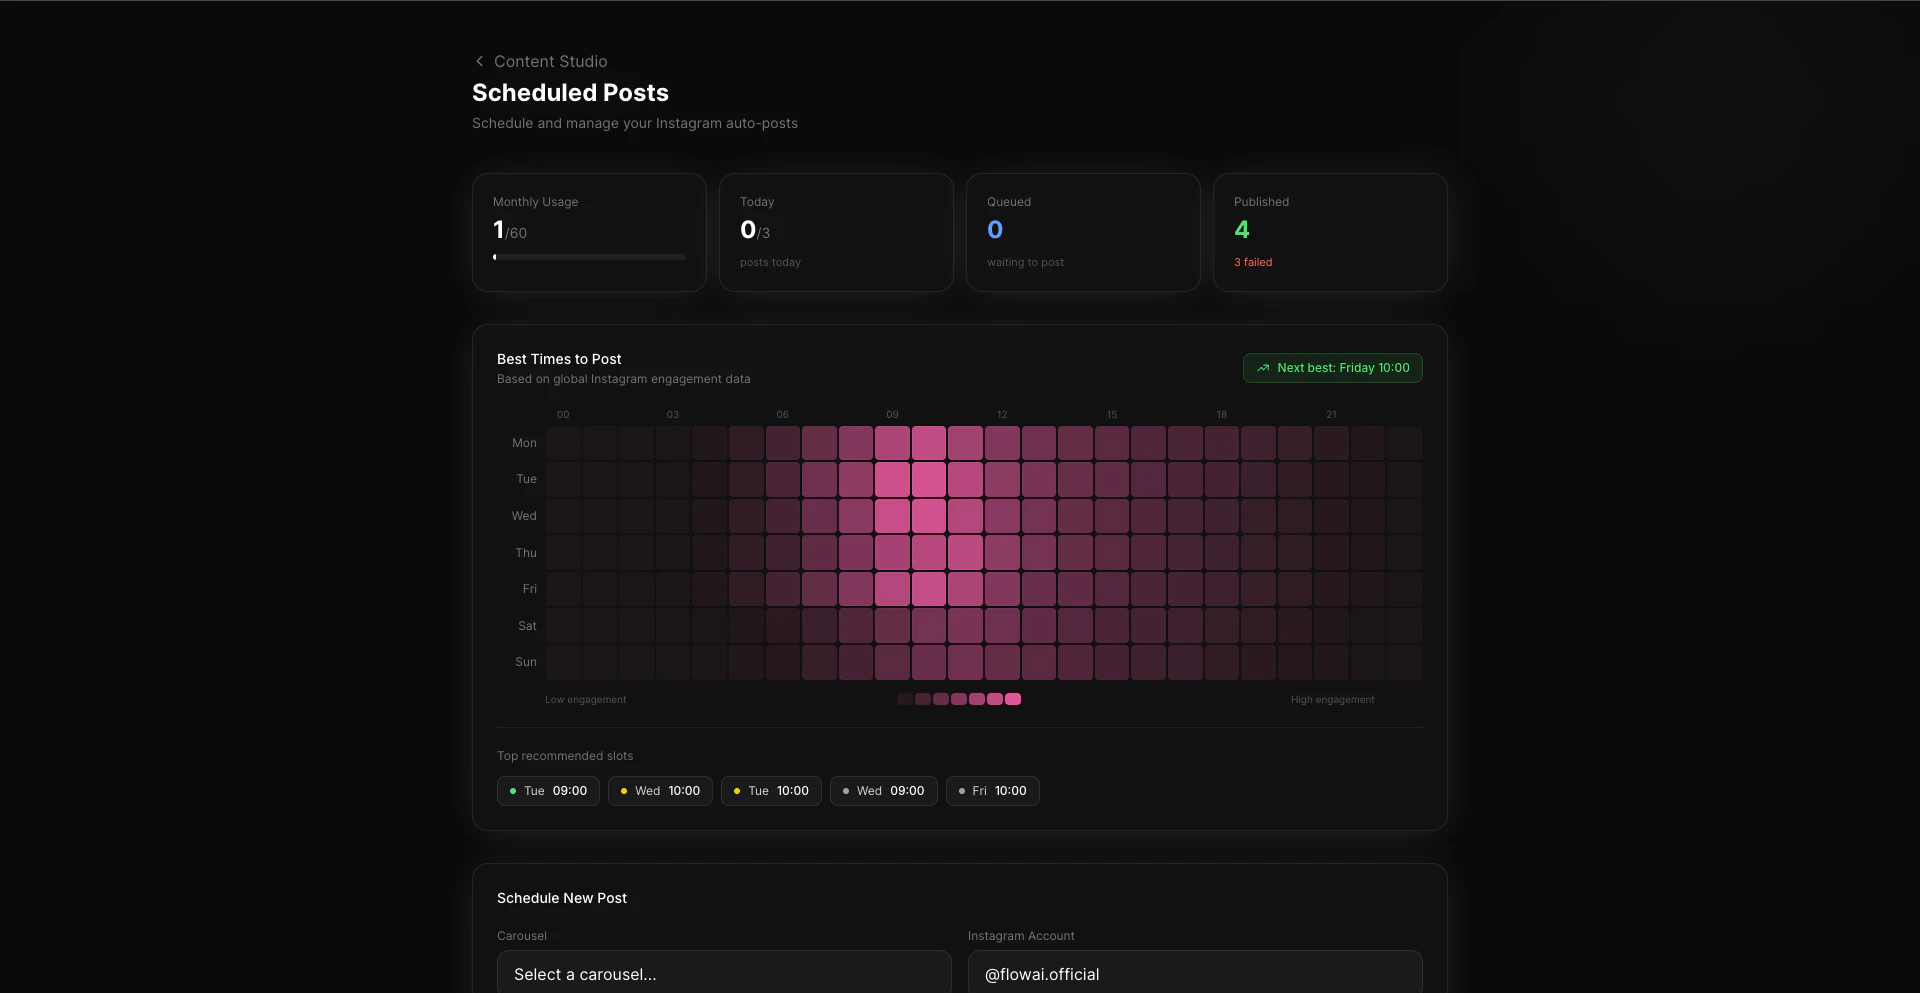Viewport: 1920px width, 993px height.
Task: Select the Wed 10:00 recommended slot
Action: coord(660,791)
